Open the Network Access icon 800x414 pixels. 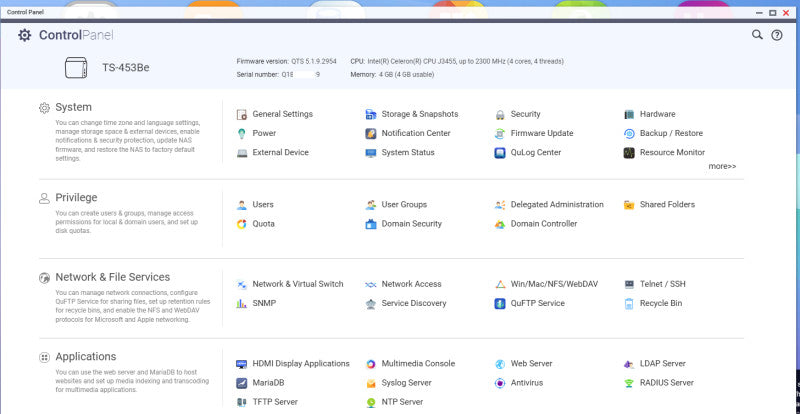coord(371,284)
